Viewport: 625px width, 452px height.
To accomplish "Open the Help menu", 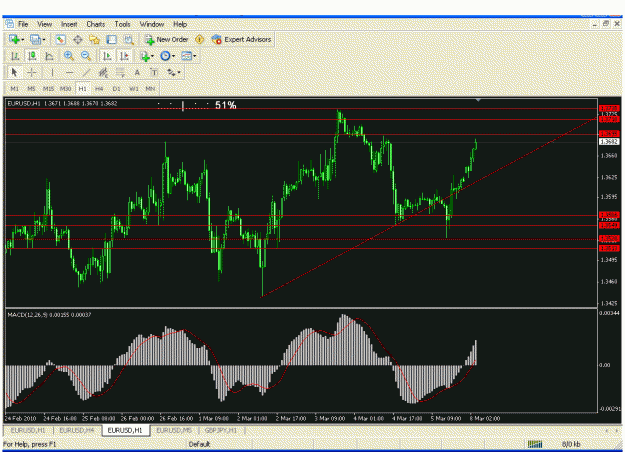I will click(180, 24).
